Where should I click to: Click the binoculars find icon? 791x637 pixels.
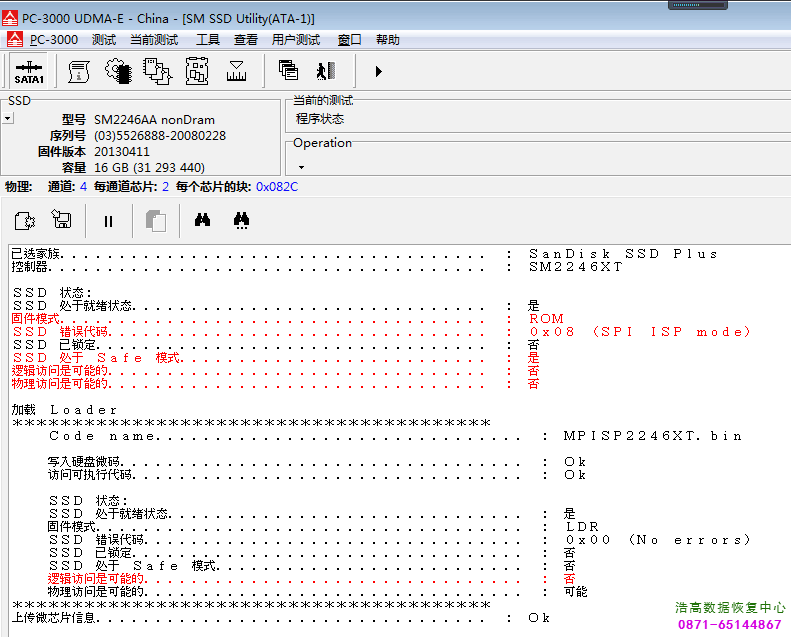pos(202,221)
